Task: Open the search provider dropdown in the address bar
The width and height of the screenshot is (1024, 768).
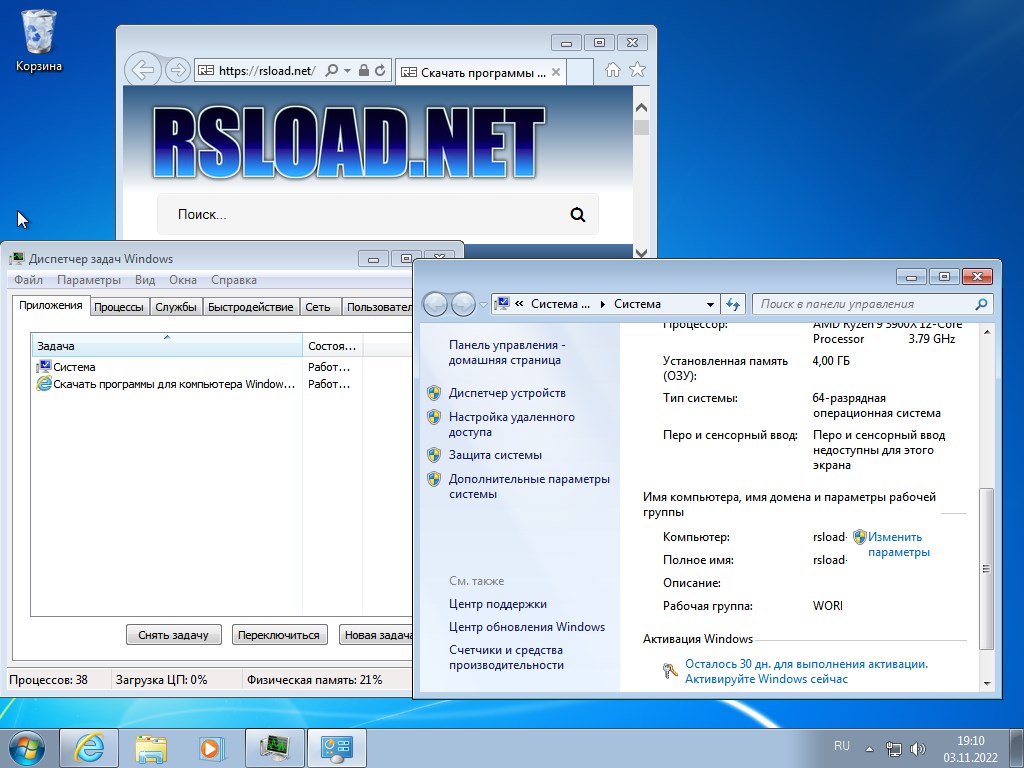Action: [x=347, y=71]
